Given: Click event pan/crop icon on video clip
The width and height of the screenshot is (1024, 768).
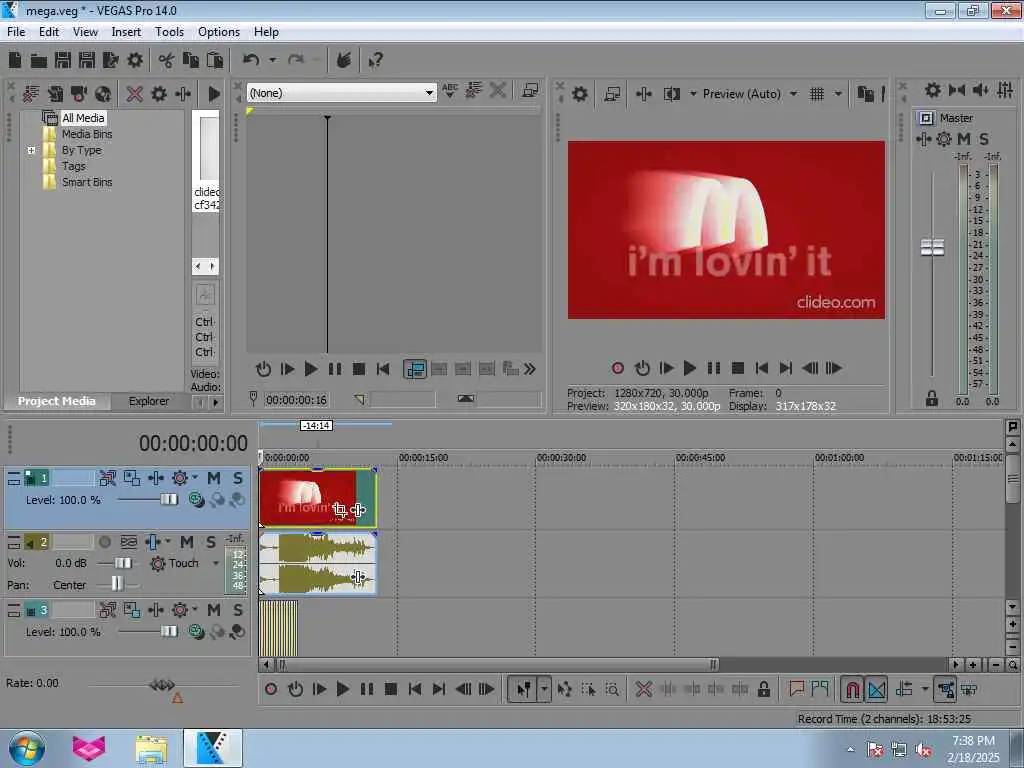Looking at the screenshot, I should point(340,510).
